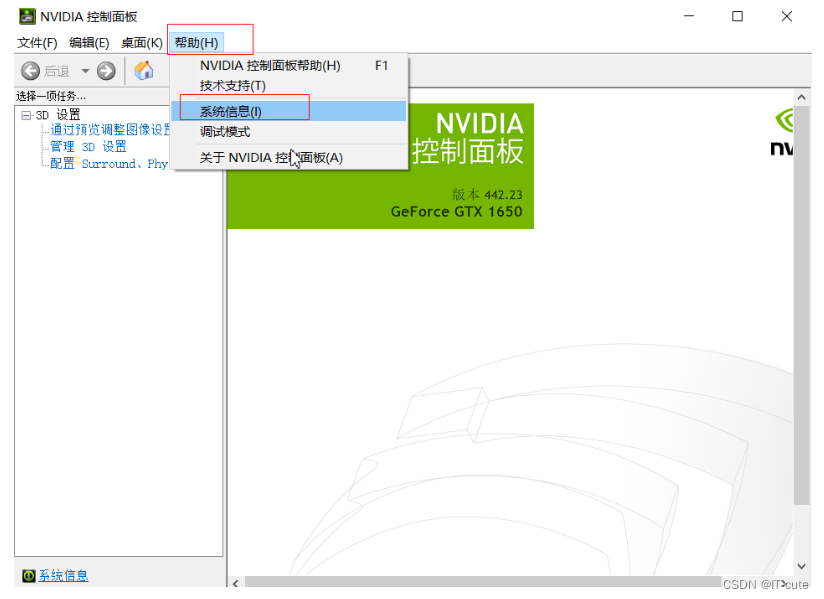Click the Back arrow toolbar icon
Viewport: 824px width, 599px height.
tap(30, 70)
